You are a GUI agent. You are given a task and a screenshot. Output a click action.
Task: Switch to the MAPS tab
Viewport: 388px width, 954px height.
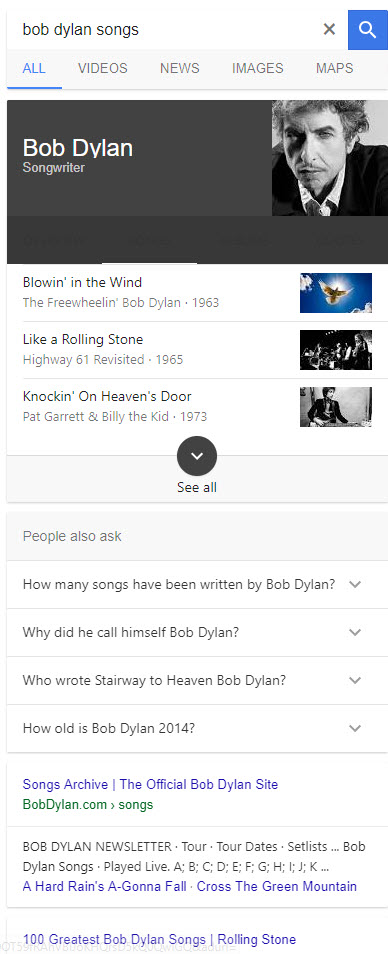pyautogui.click(x=334, y=68)
